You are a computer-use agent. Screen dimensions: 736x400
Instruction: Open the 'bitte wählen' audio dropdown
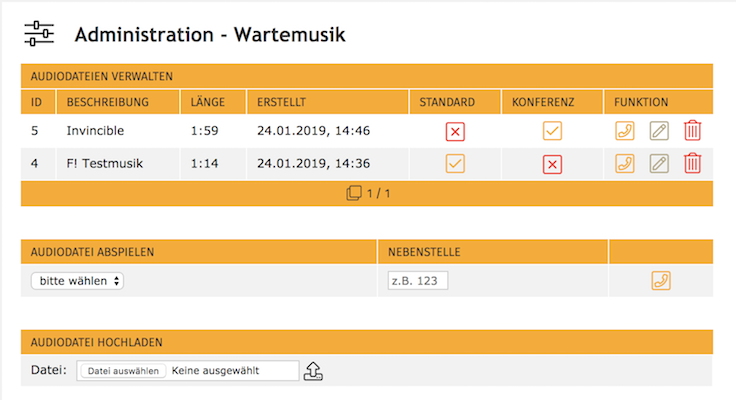pyautogui.click(x=77, y=281)
